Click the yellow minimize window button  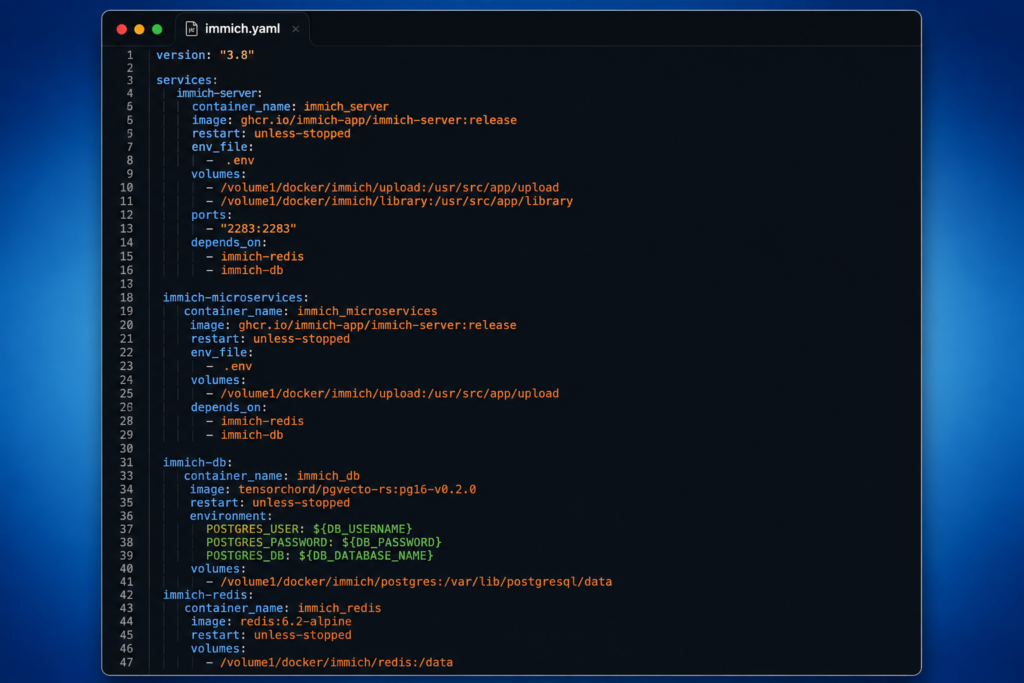[139, 29]
